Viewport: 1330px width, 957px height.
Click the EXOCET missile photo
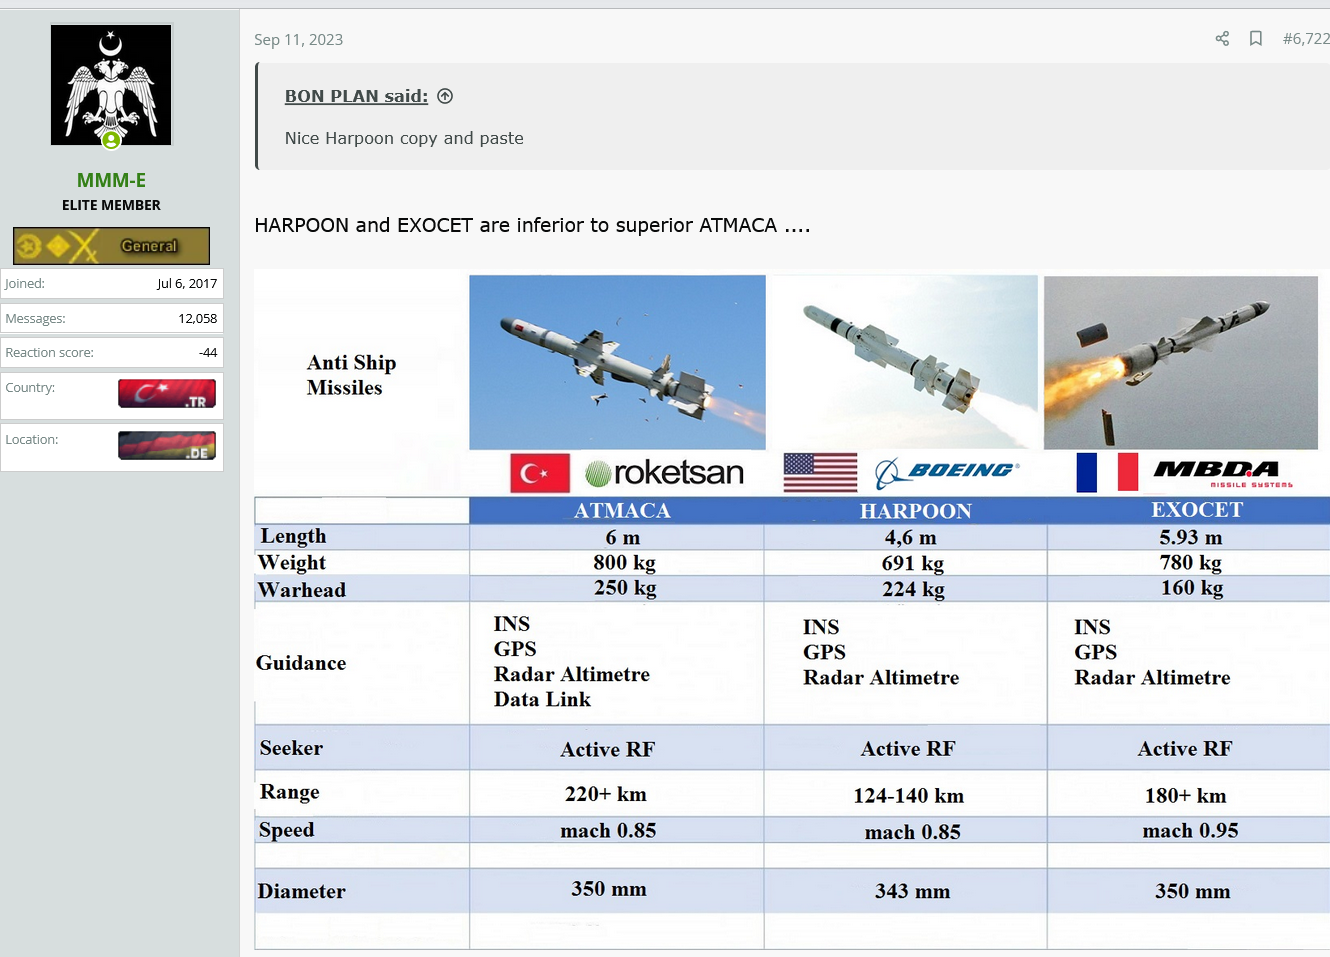pyautogui.click(x=1181, y=363)
